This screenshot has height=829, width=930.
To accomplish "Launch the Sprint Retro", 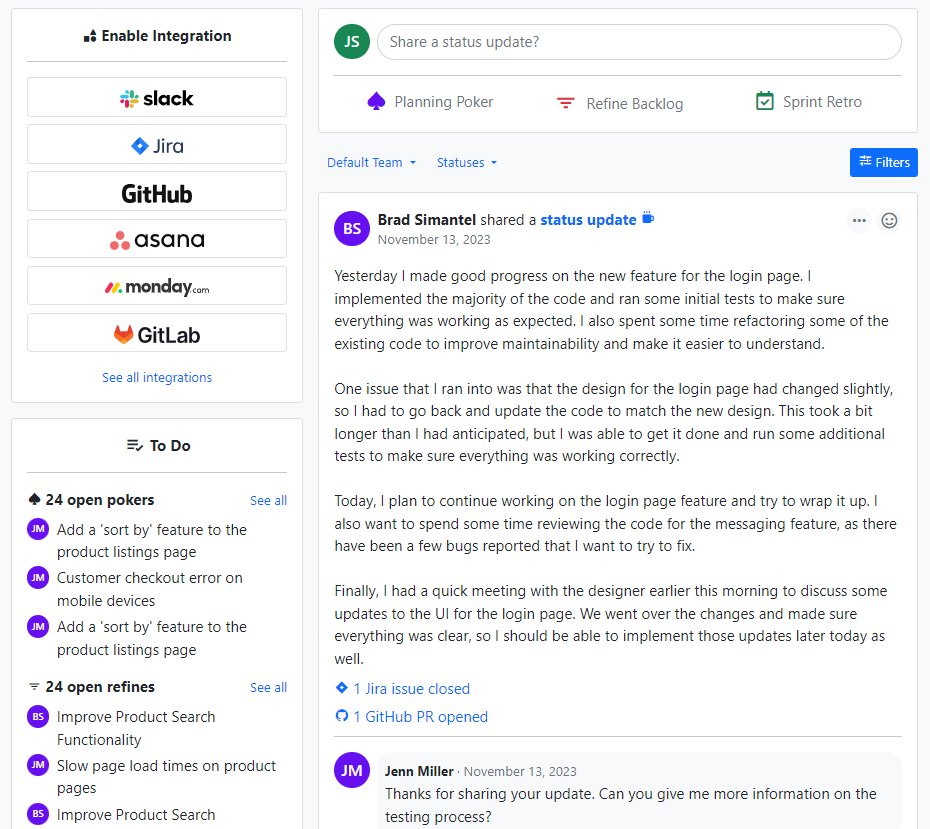I will (x=808, y=102).
